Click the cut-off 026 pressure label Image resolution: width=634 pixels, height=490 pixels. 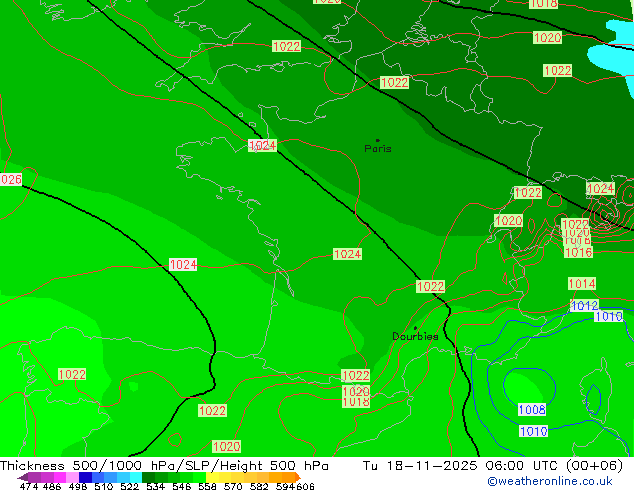(11, 180)
